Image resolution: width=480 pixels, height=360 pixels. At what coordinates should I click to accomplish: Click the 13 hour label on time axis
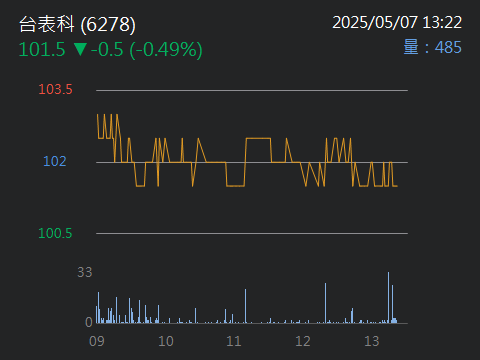(x=372, y=341)
